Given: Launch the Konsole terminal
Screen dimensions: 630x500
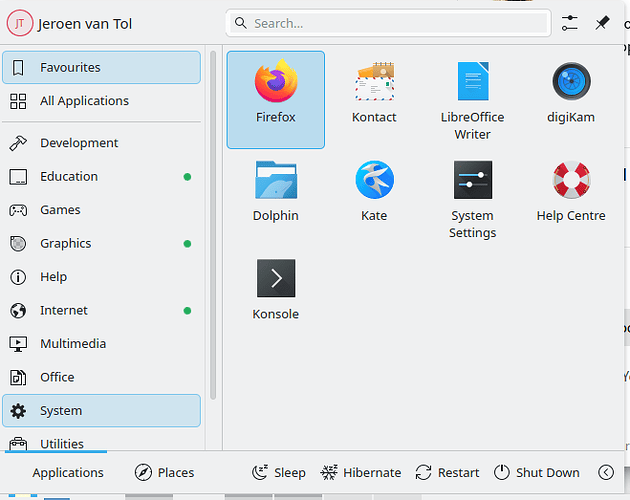Looking at the screenshot, I should (x=276, y=292).
